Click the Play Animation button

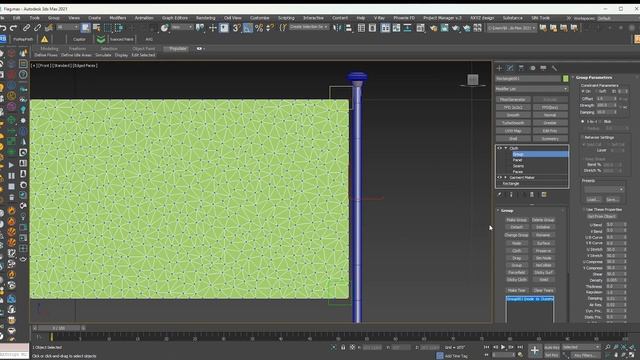pos(503,347)
